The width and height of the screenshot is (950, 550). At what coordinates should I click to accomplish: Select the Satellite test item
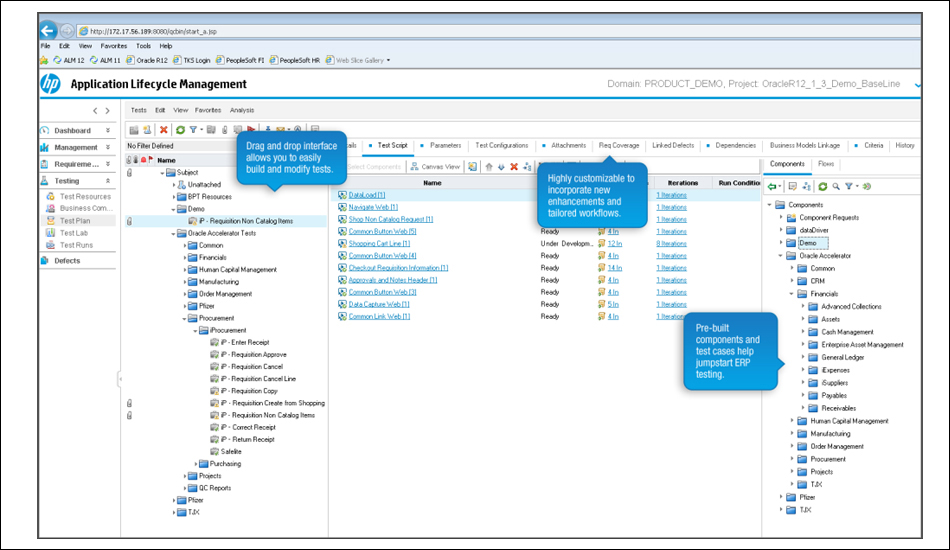tap(231, 451)
